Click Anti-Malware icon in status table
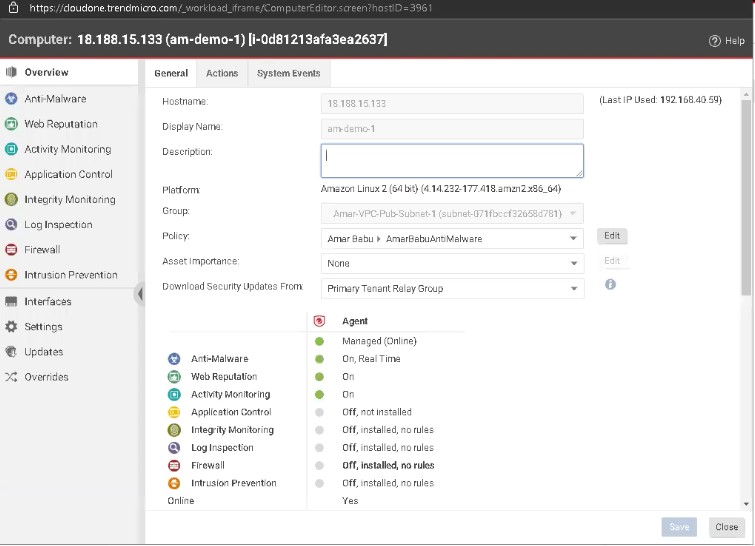Screen dimensions: 755x546 coord(174,359)
